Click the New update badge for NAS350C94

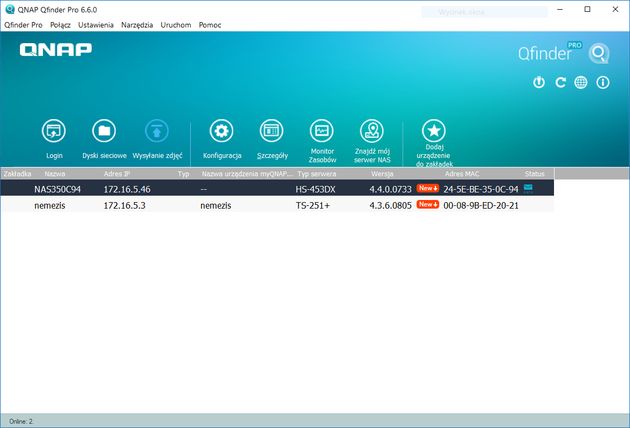coord(428,188)
